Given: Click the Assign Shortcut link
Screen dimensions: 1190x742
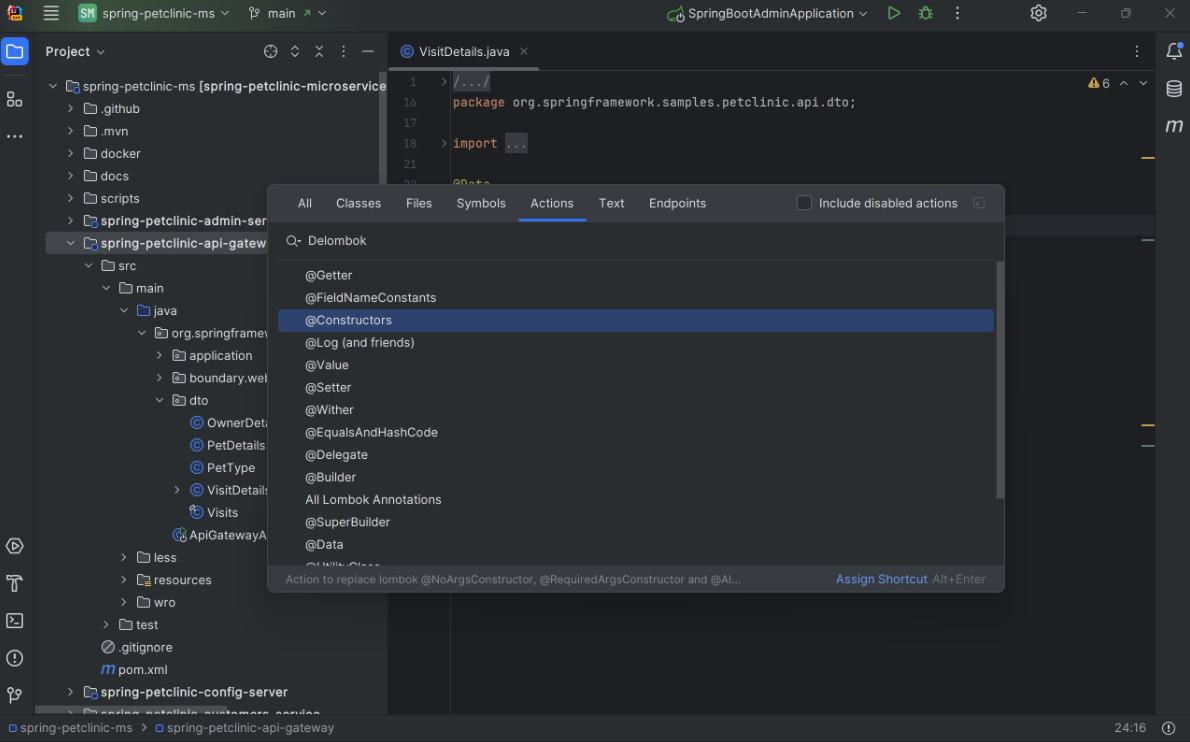Looking at the screenshot, I should point(881,579).
